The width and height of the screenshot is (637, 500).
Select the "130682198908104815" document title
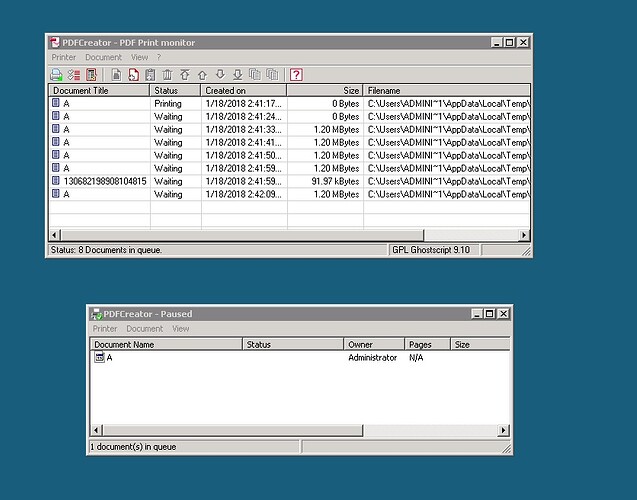click(x=105, y=181)
